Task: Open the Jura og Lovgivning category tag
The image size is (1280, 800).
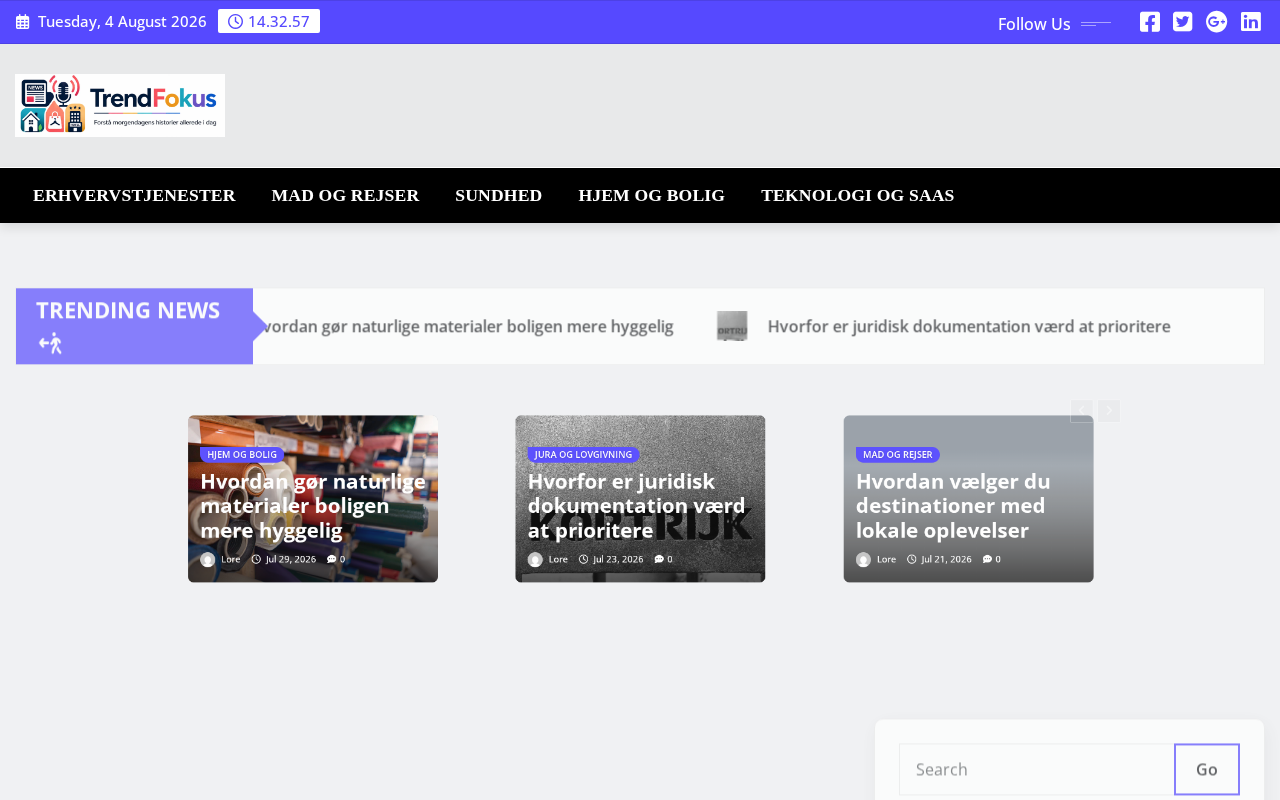Action: point(584,455)
